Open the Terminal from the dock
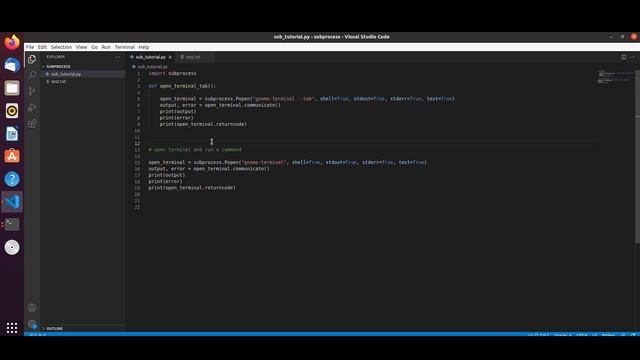The height and width of the screenshot is (360, 640). coord(12,224)
